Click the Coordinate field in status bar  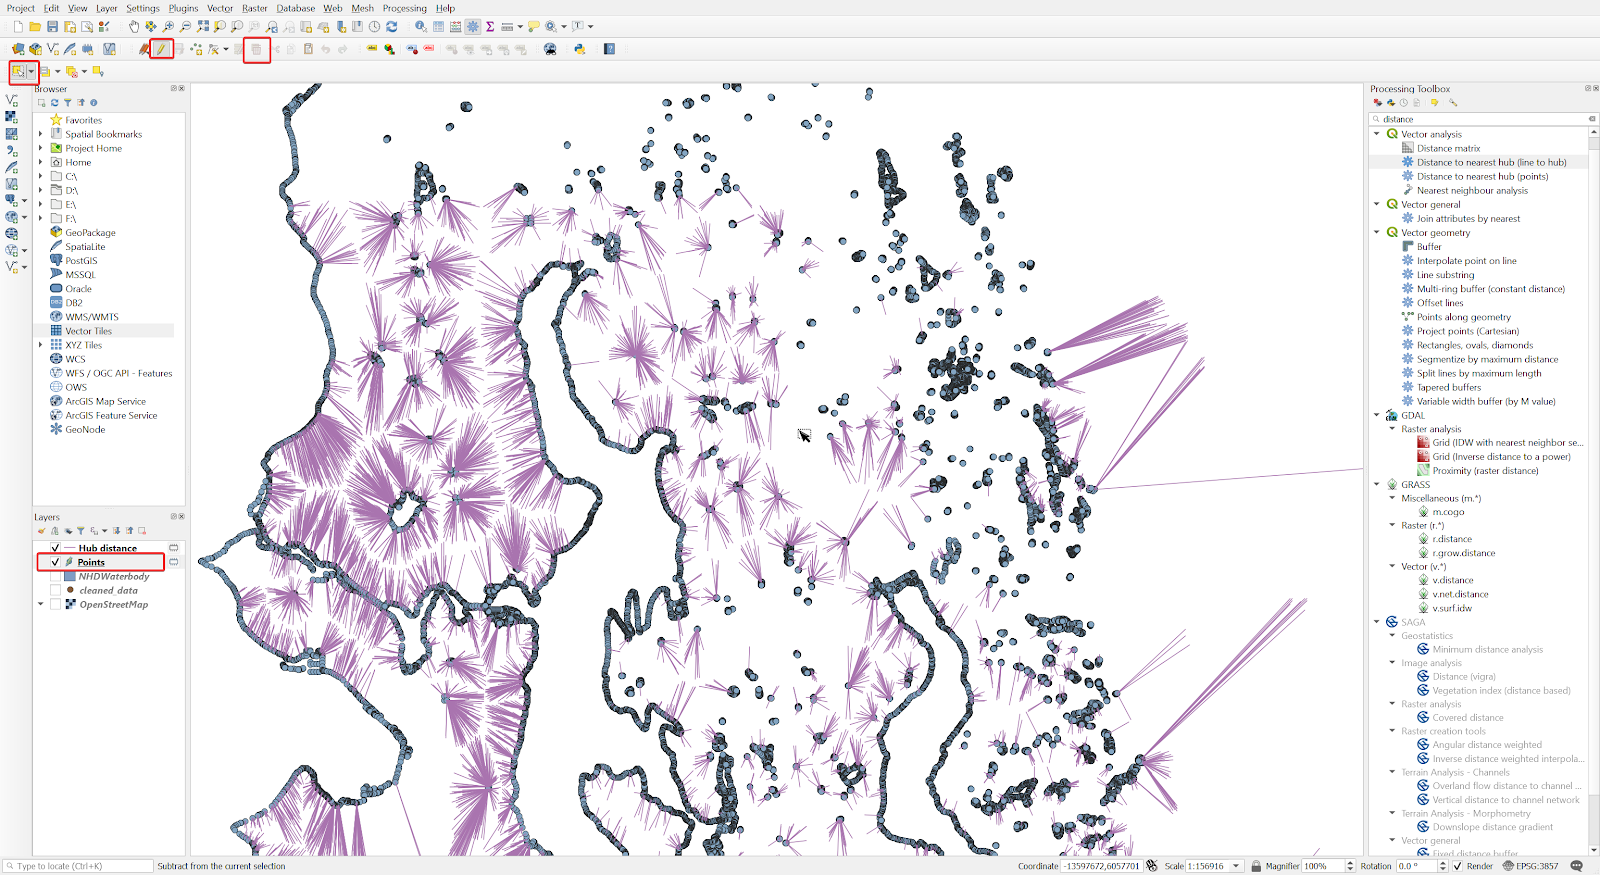click(x=1101, y=866)
